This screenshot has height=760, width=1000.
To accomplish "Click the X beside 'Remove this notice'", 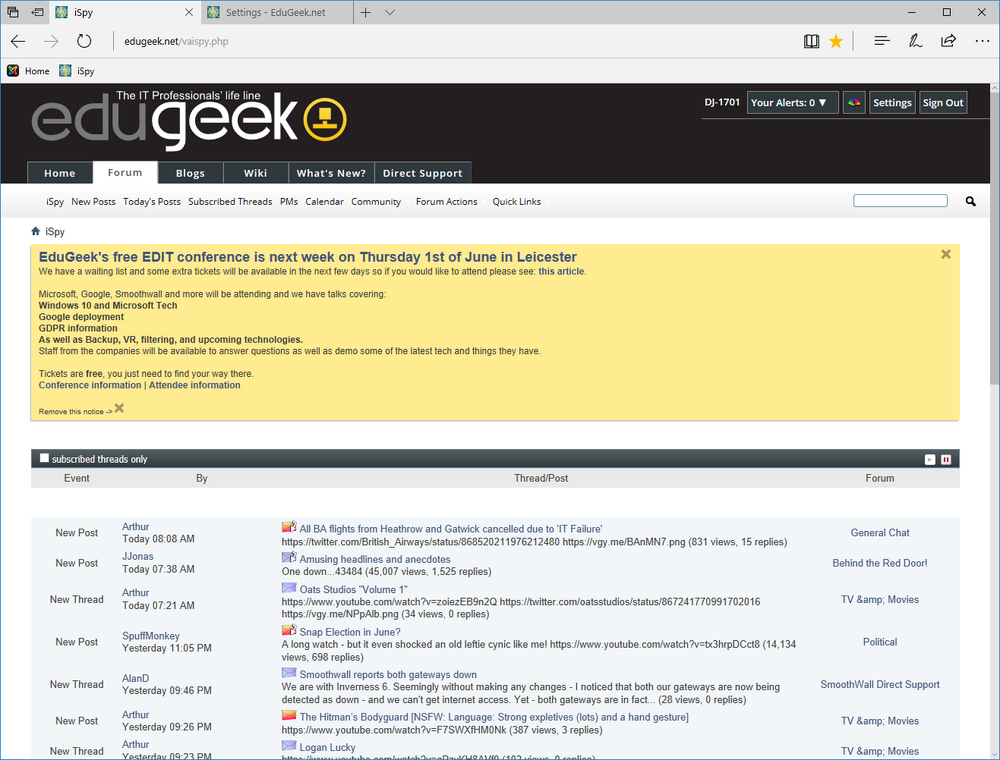I will coord(119,408).
